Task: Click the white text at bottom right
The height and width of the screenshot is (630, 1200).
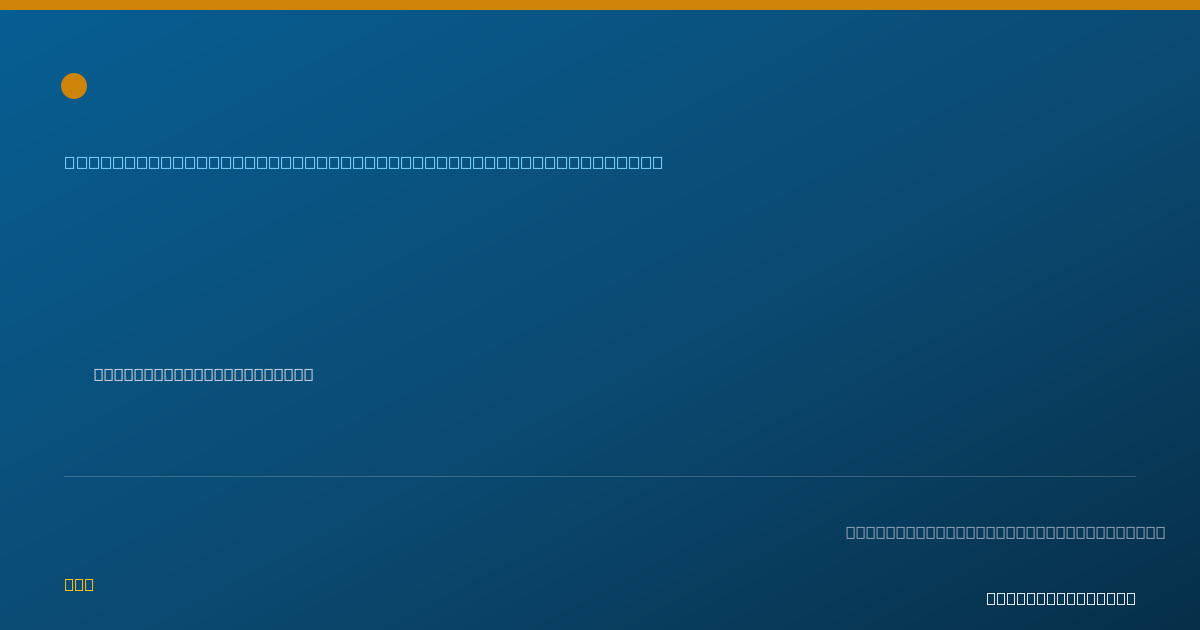Action: 1061,598
